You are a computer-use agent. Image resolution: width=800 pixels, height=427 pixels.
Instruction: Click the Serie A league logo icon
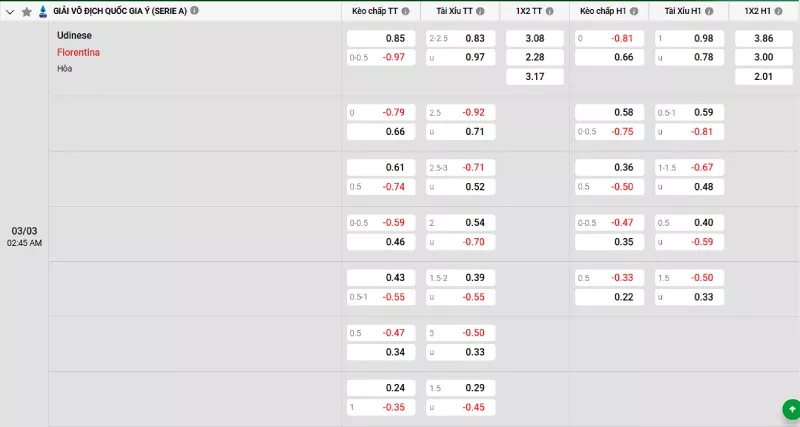(x=42, y=11)
